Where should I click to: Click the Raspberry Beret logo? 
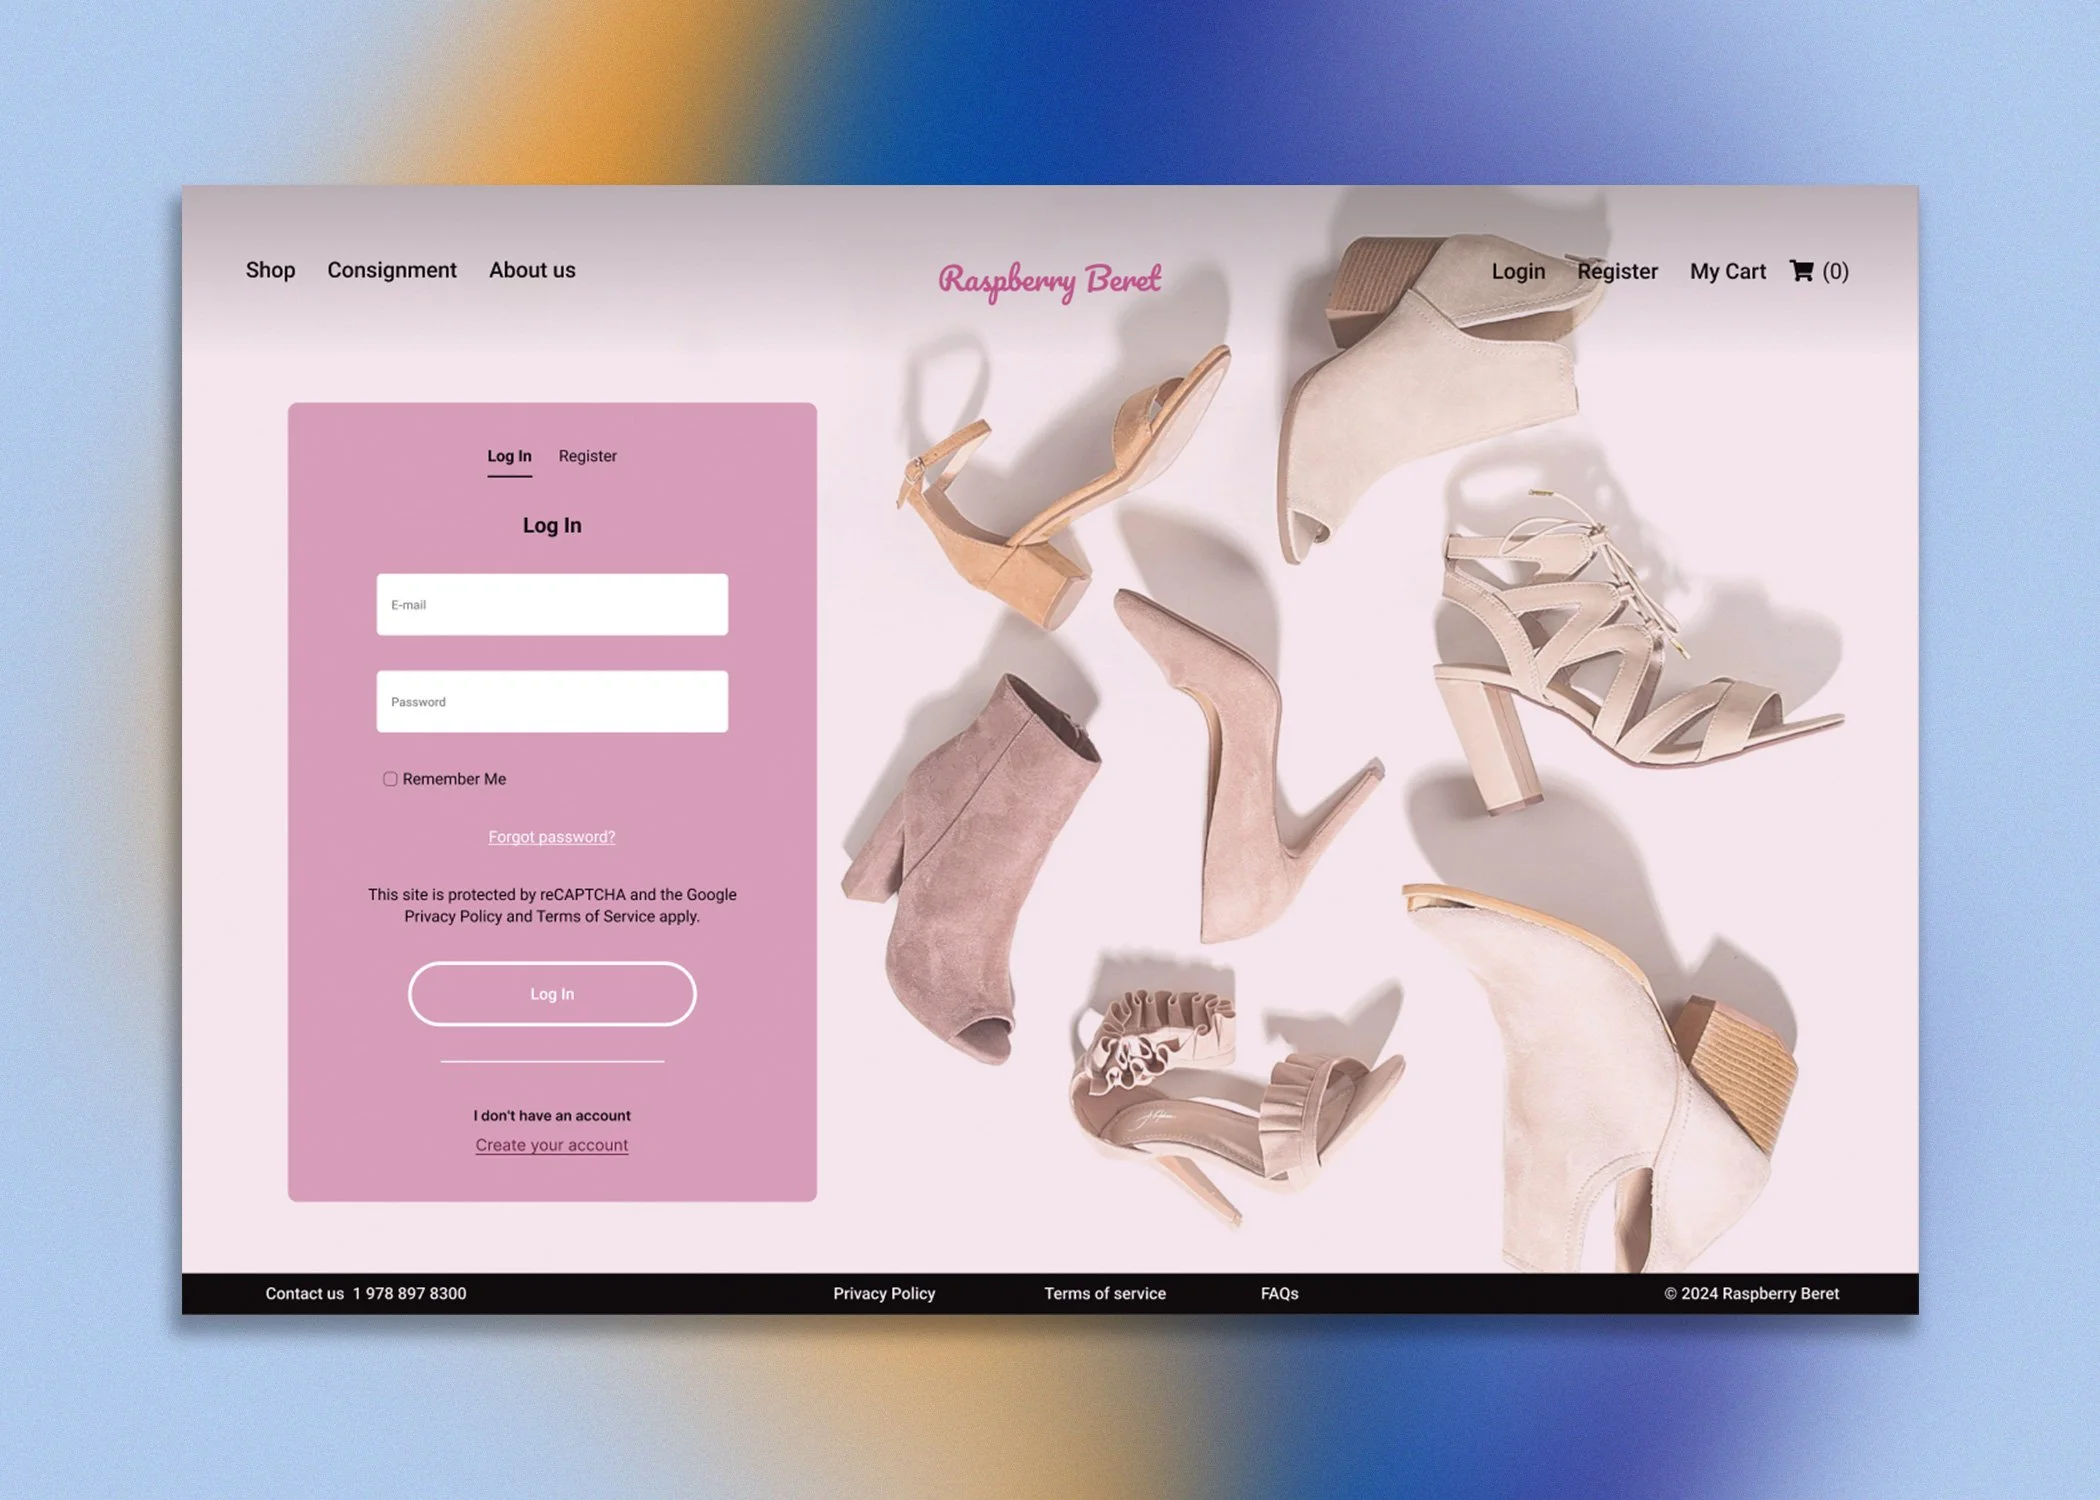click(1048, 280)
